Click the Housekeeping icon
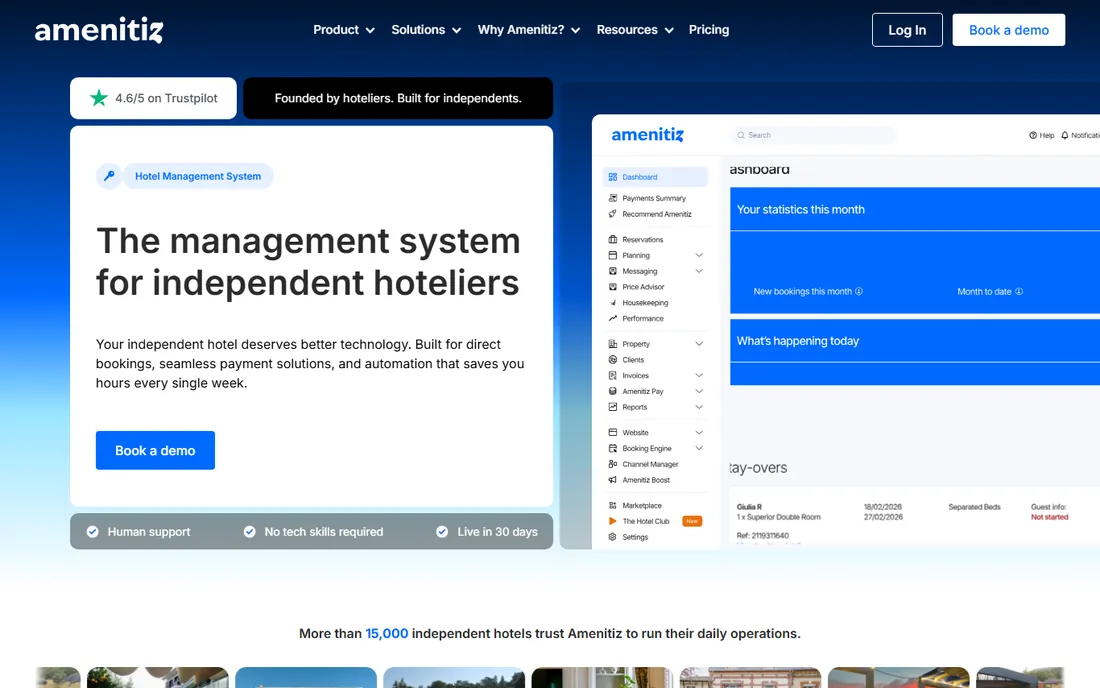The image size is (1100, 688). tap(612, 302)
